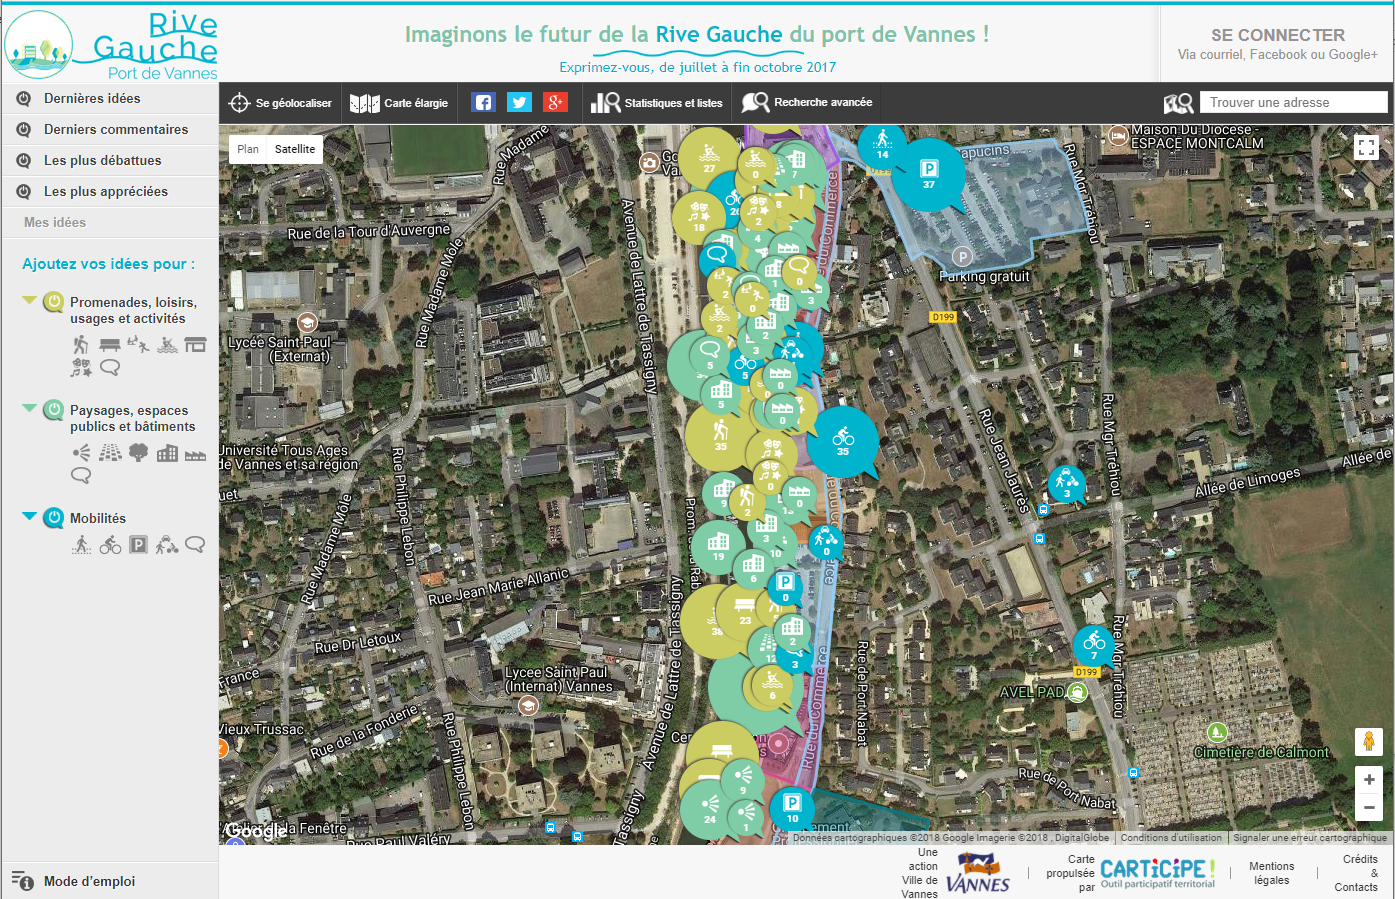
Task: Select the tree icon under Paysages
Action: 139,453
